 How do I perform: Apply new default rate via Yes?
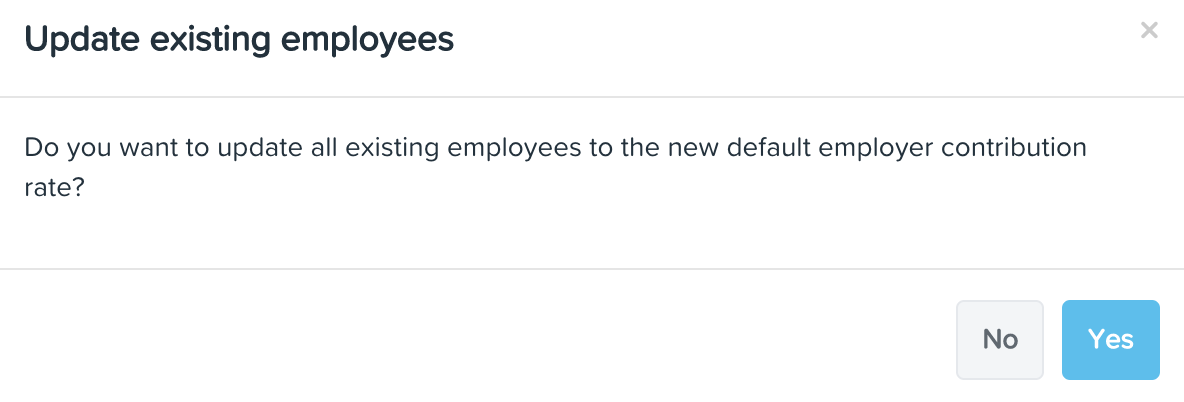(x=1110, y=339)
